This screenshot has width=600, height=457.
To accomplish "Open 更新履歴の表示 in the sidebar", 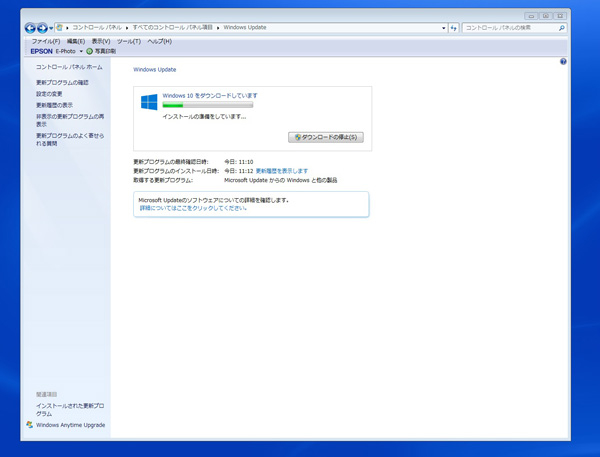I will [x=54, y=105].
